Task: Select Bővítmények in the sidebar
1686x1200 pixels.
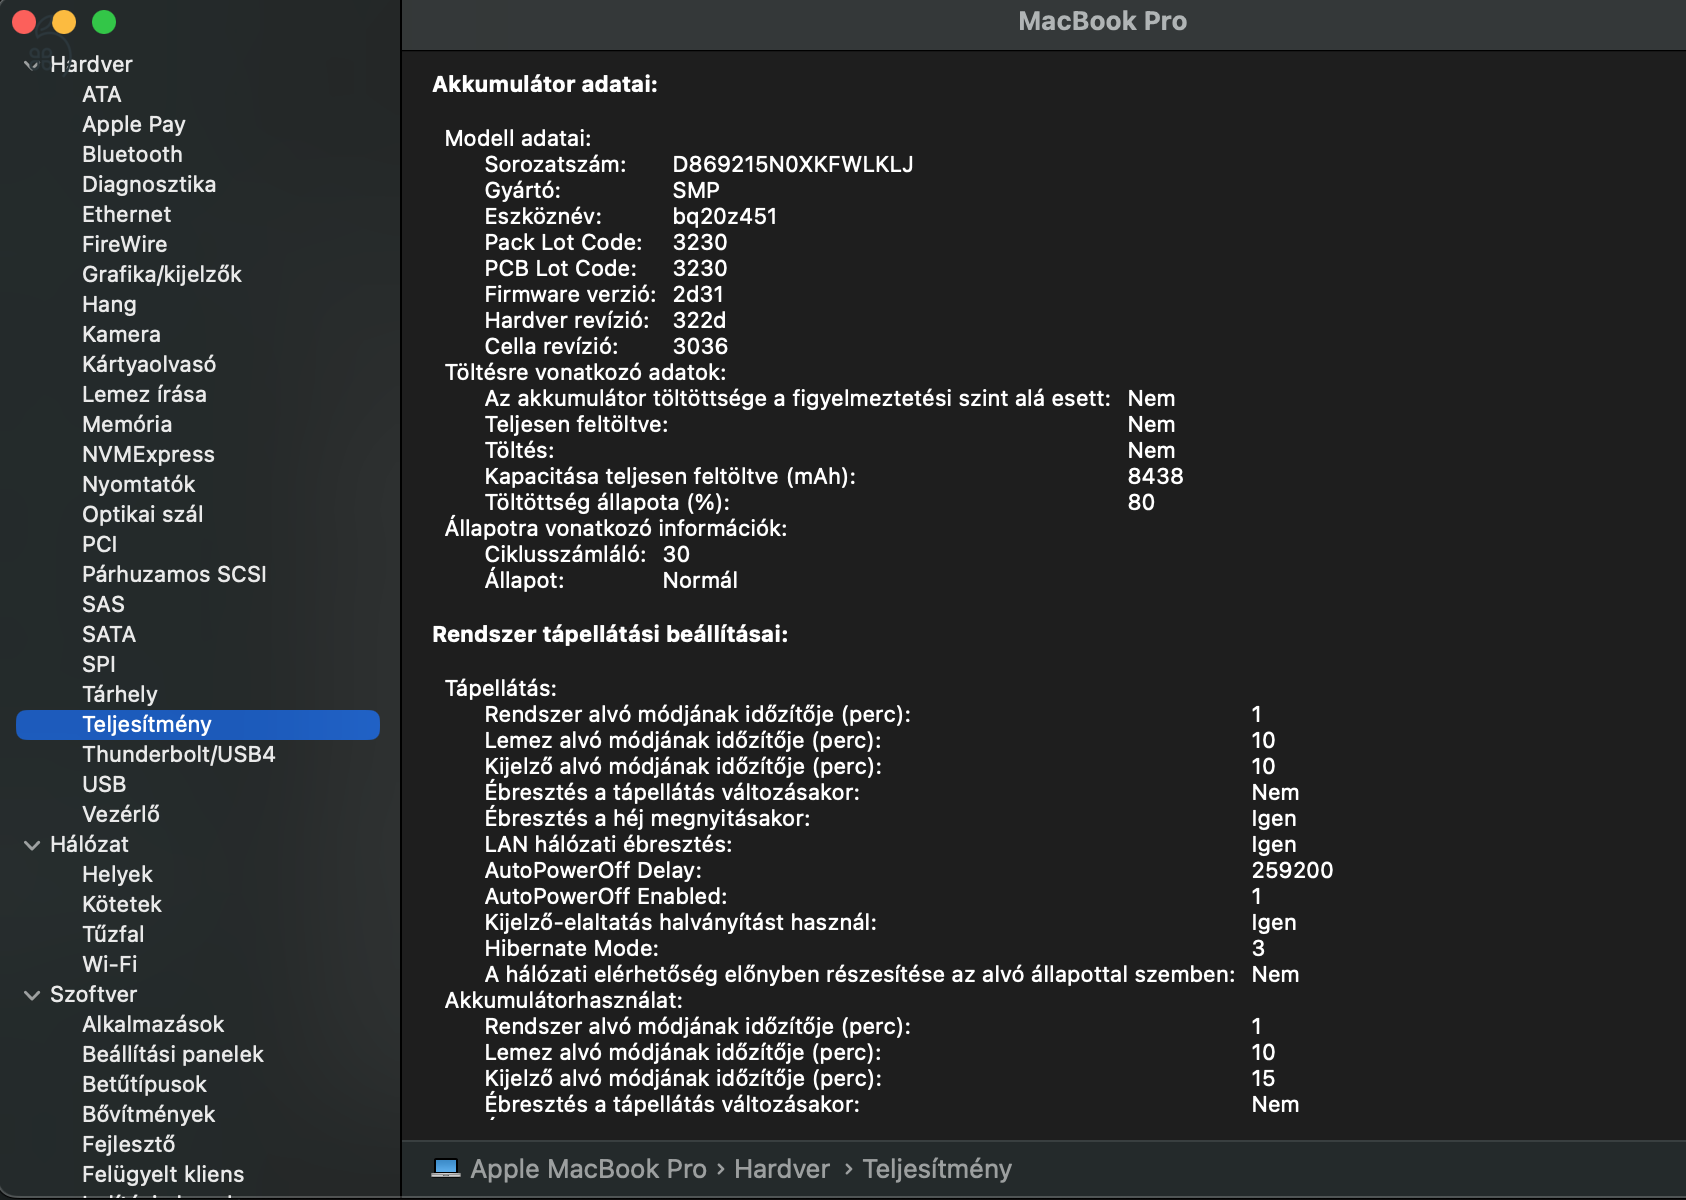Action: (x=149, y=1114)
